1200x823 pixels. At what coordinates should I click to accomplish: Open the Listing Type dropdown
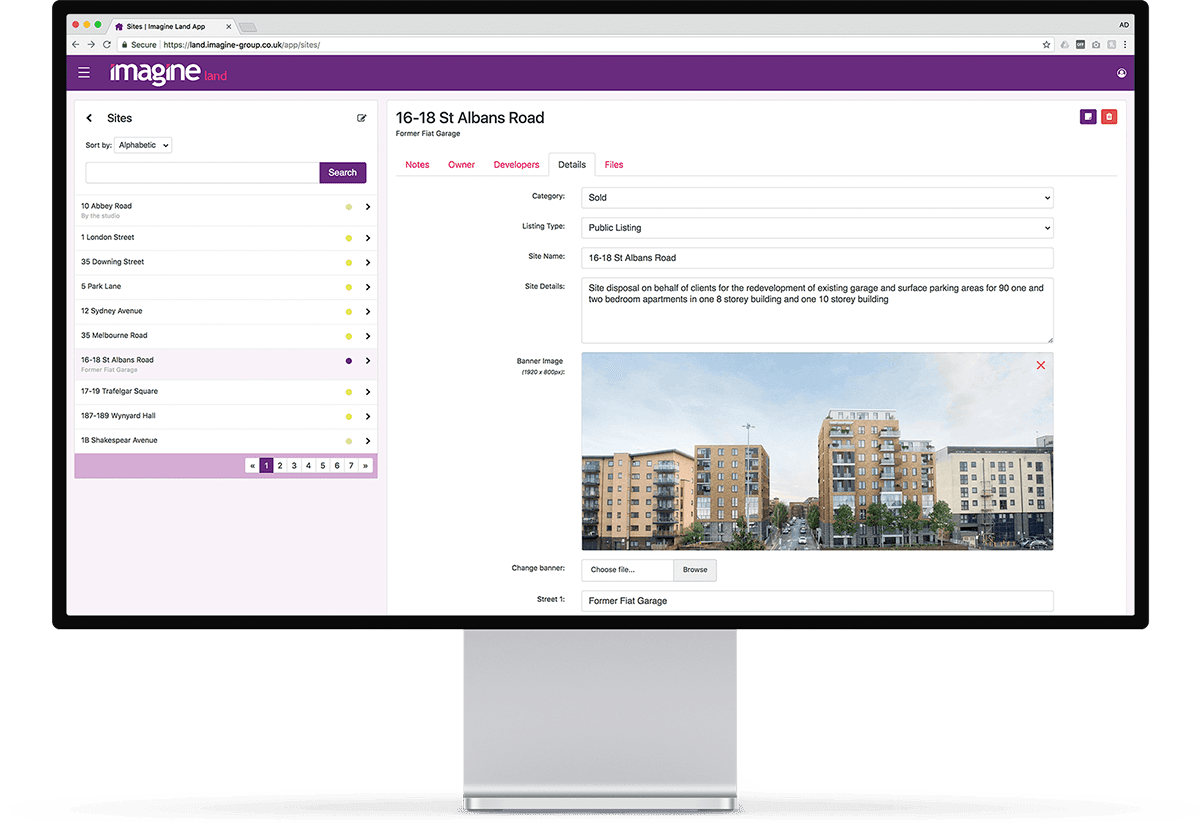(x=817, y=227)
